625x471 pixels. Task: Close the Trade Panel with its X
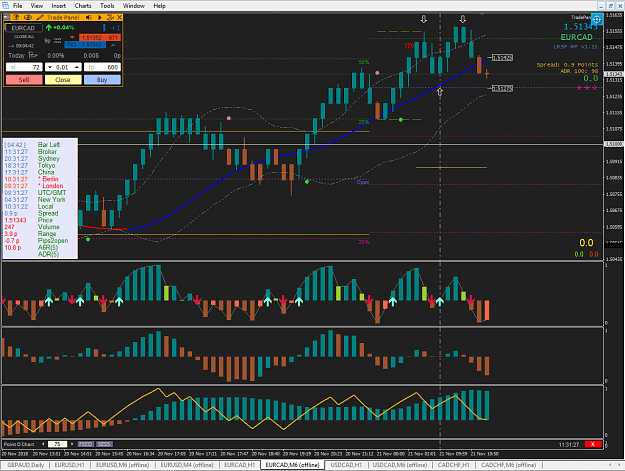(119, 17)
